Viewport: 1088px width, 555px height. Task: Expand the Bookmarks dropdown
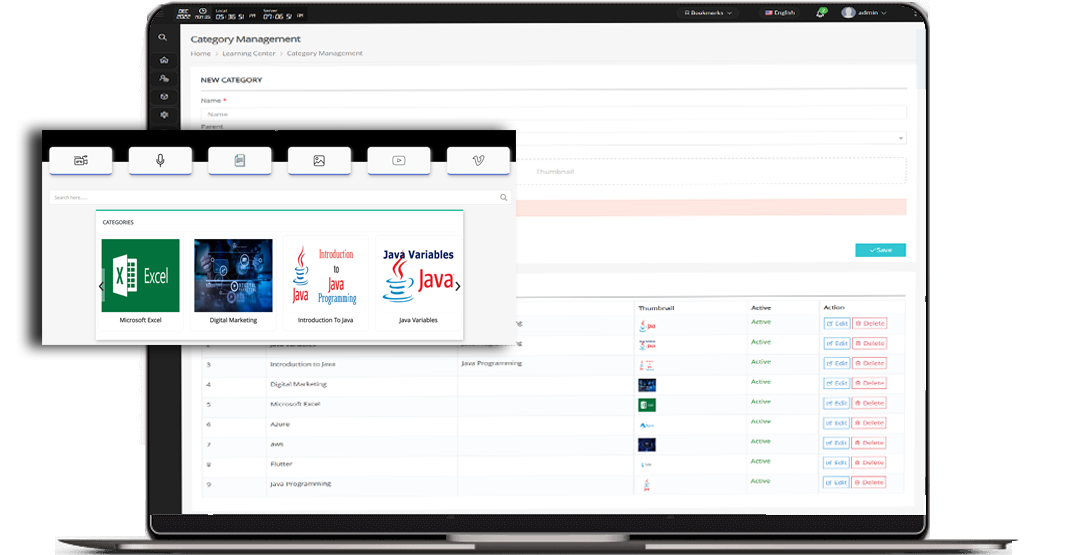709,13
